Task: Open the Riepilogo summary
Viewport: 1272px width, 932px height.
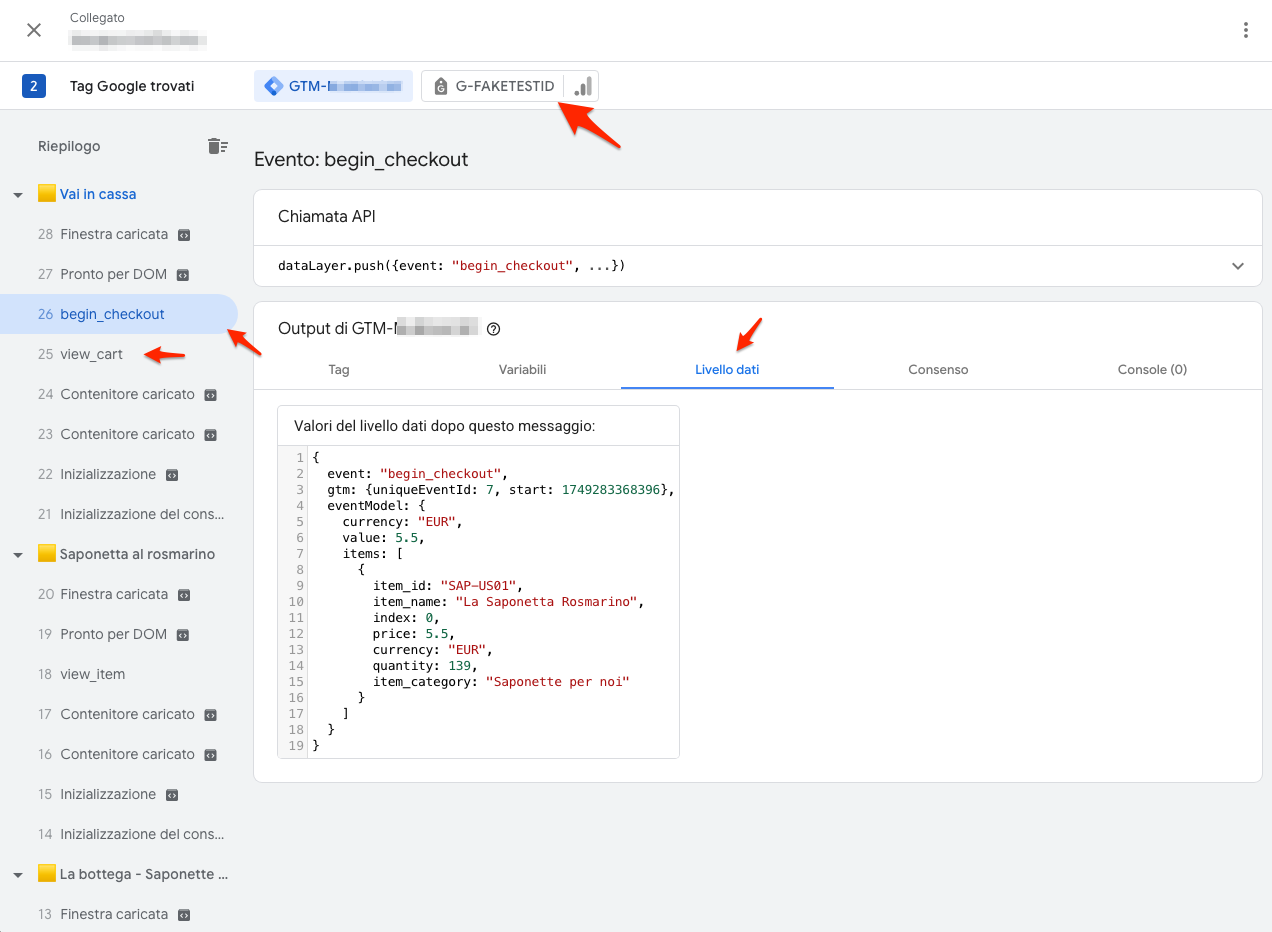Action: pyautogui.click(x=69, y=146)
